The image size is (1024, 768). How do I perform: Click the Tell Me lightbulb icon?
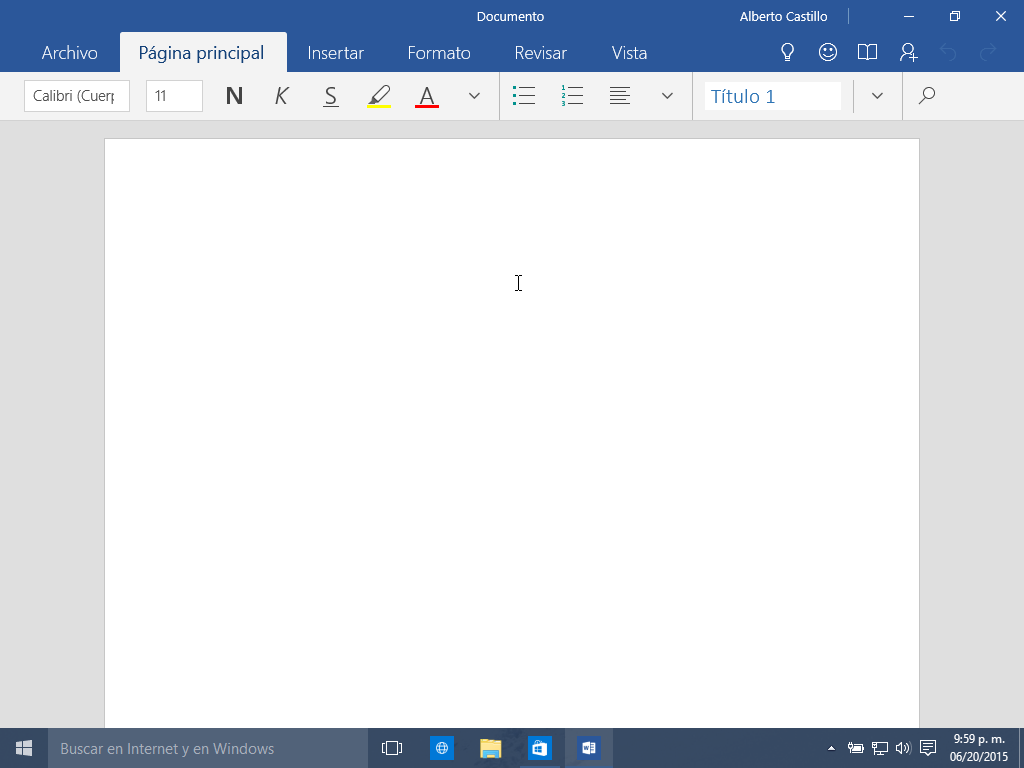[x=787, y=52]
